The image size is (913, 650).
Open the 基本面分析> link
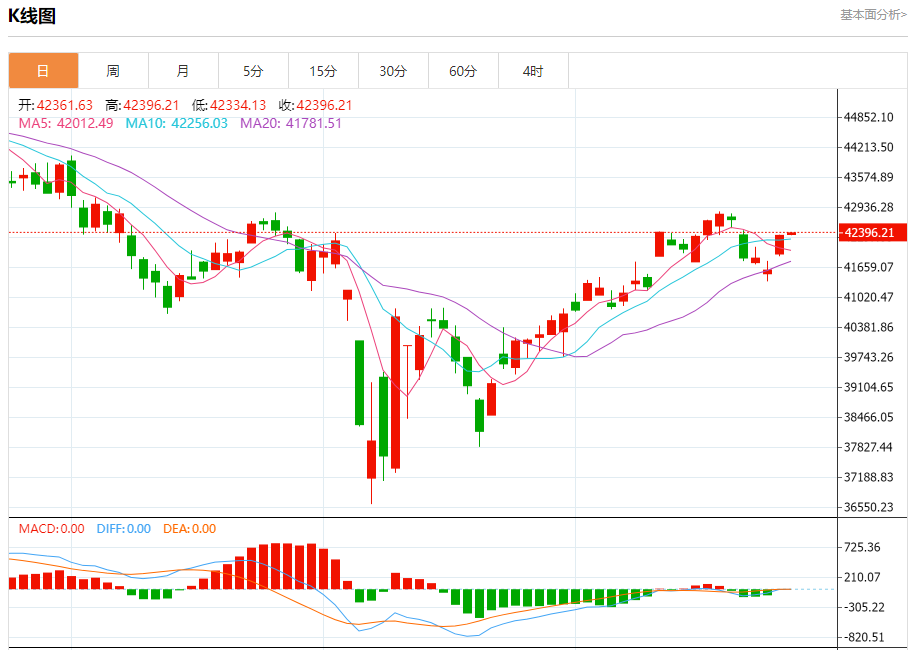[x=873, y=15]
